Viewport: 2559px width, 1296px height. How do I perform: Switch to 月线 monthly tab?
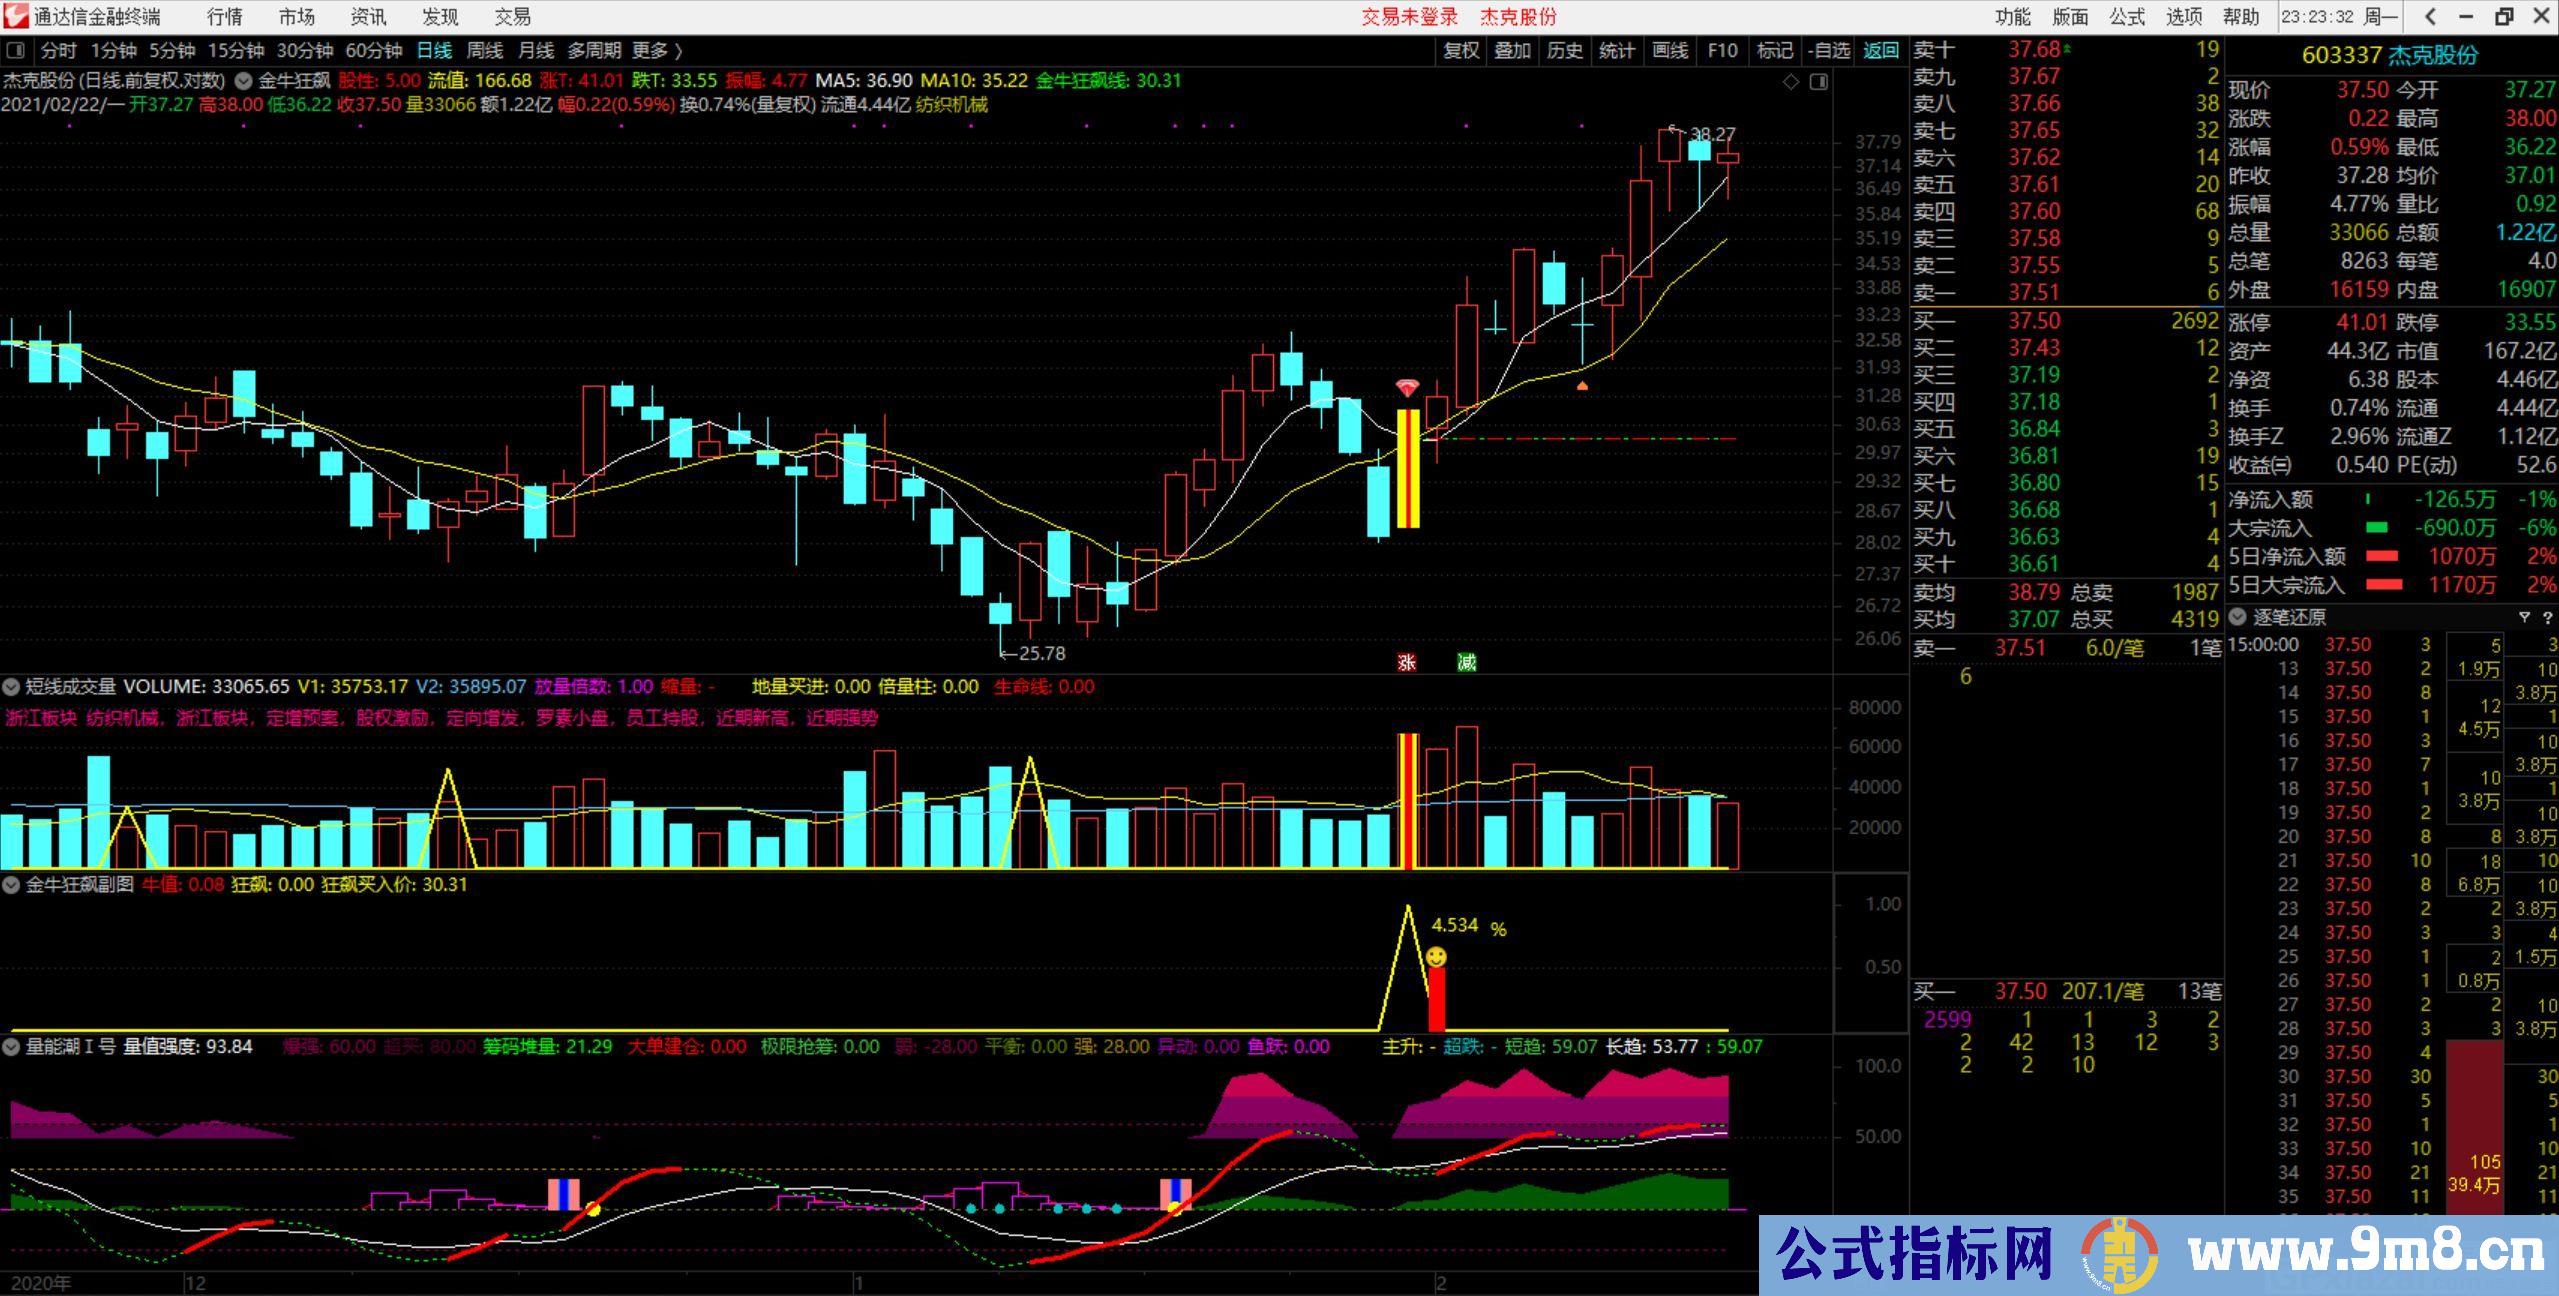click(x=536, y=51)
